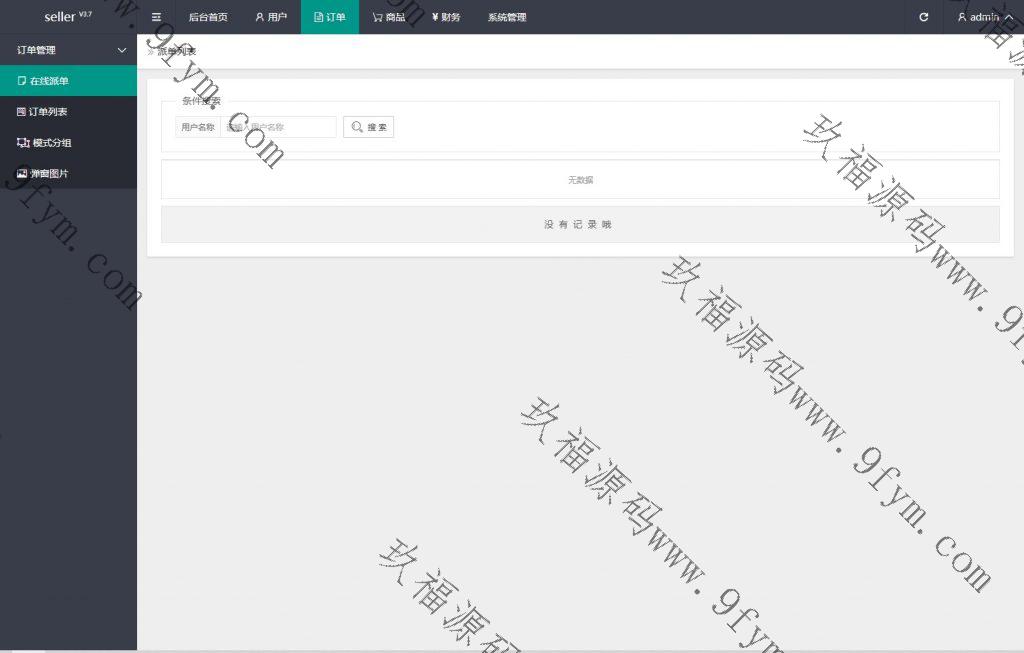Screen dimensions: 1024x653
Task: Expand the admin account dropdown
Action: click(984, 17)
